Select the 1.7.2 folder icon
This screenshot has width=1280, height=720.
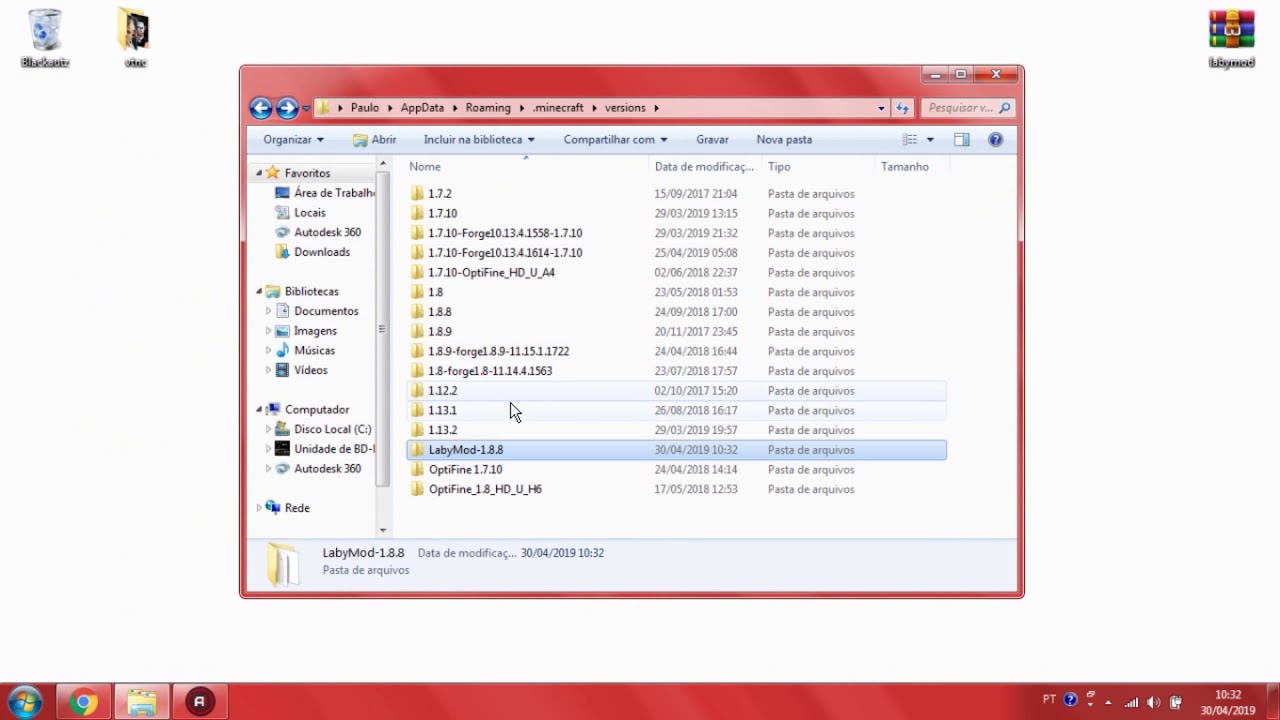(x=418, y=194)
